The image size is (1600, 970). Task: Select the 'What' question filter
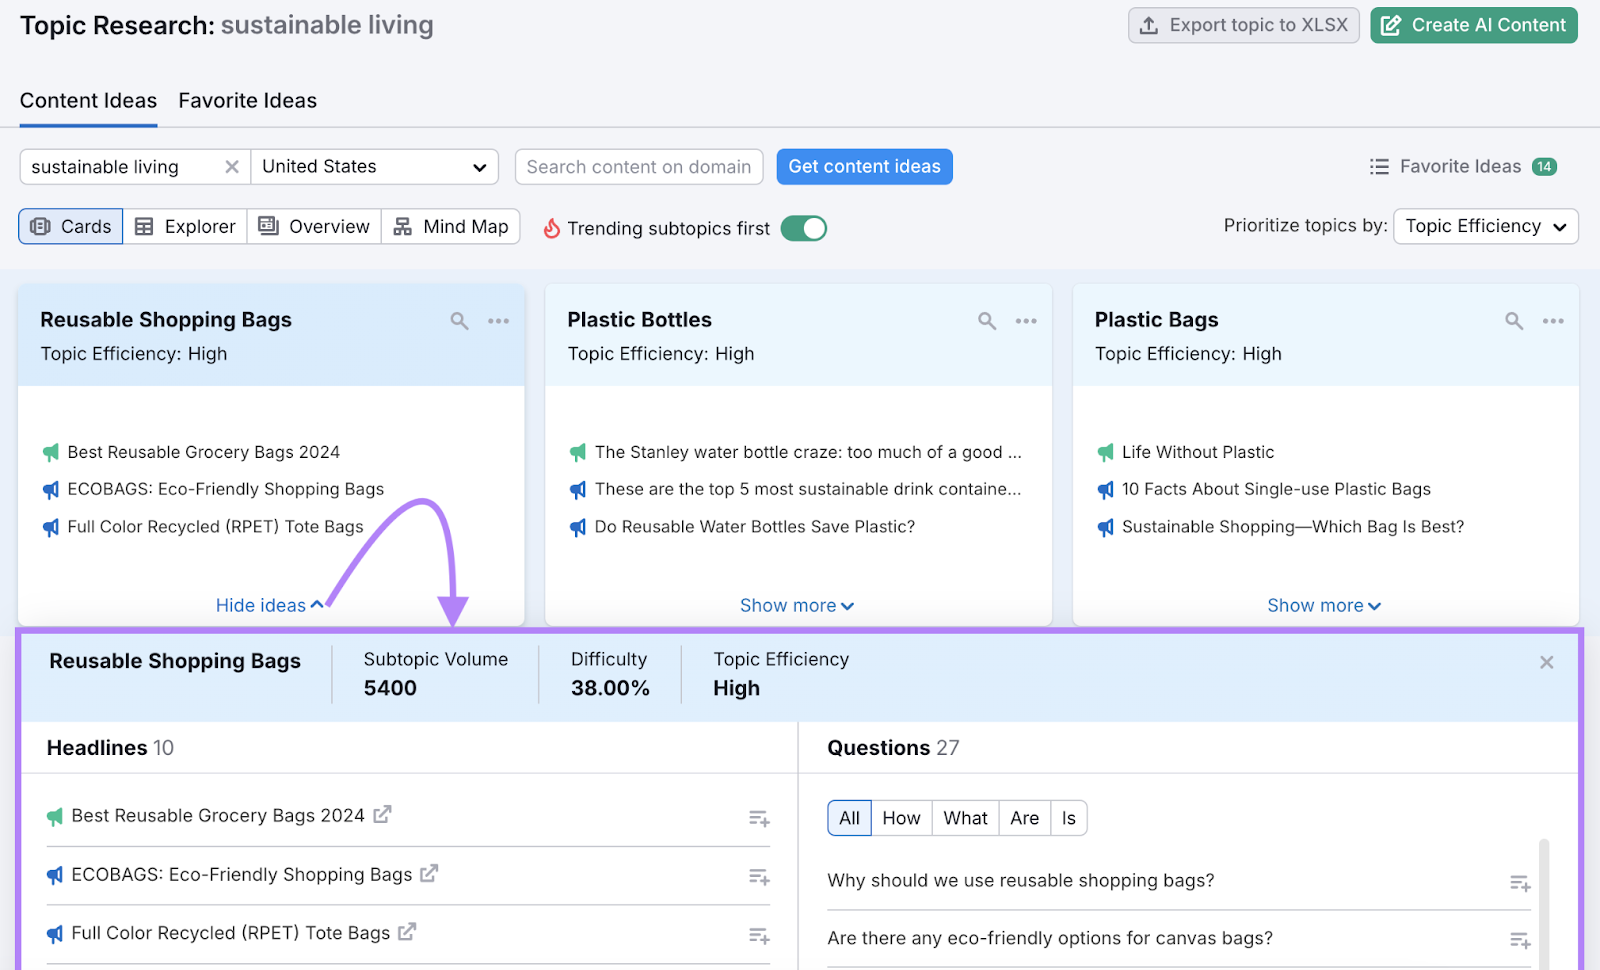pos(965,818)
